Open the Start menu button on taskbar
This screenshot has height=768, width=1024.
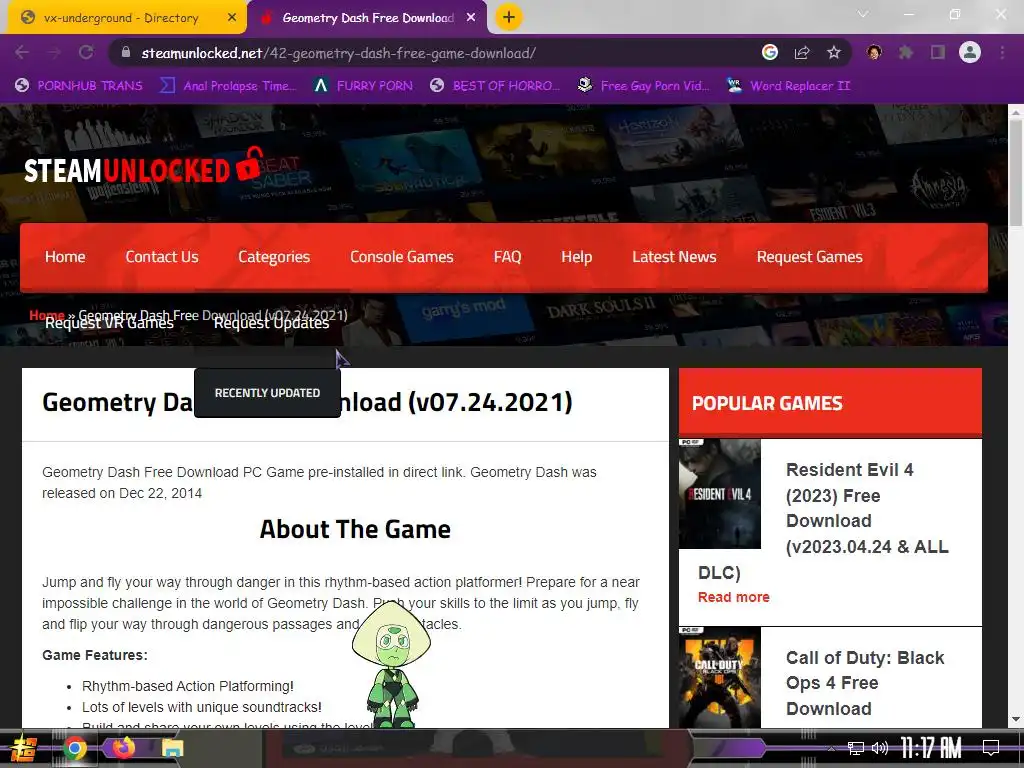(x=24, y=748)
